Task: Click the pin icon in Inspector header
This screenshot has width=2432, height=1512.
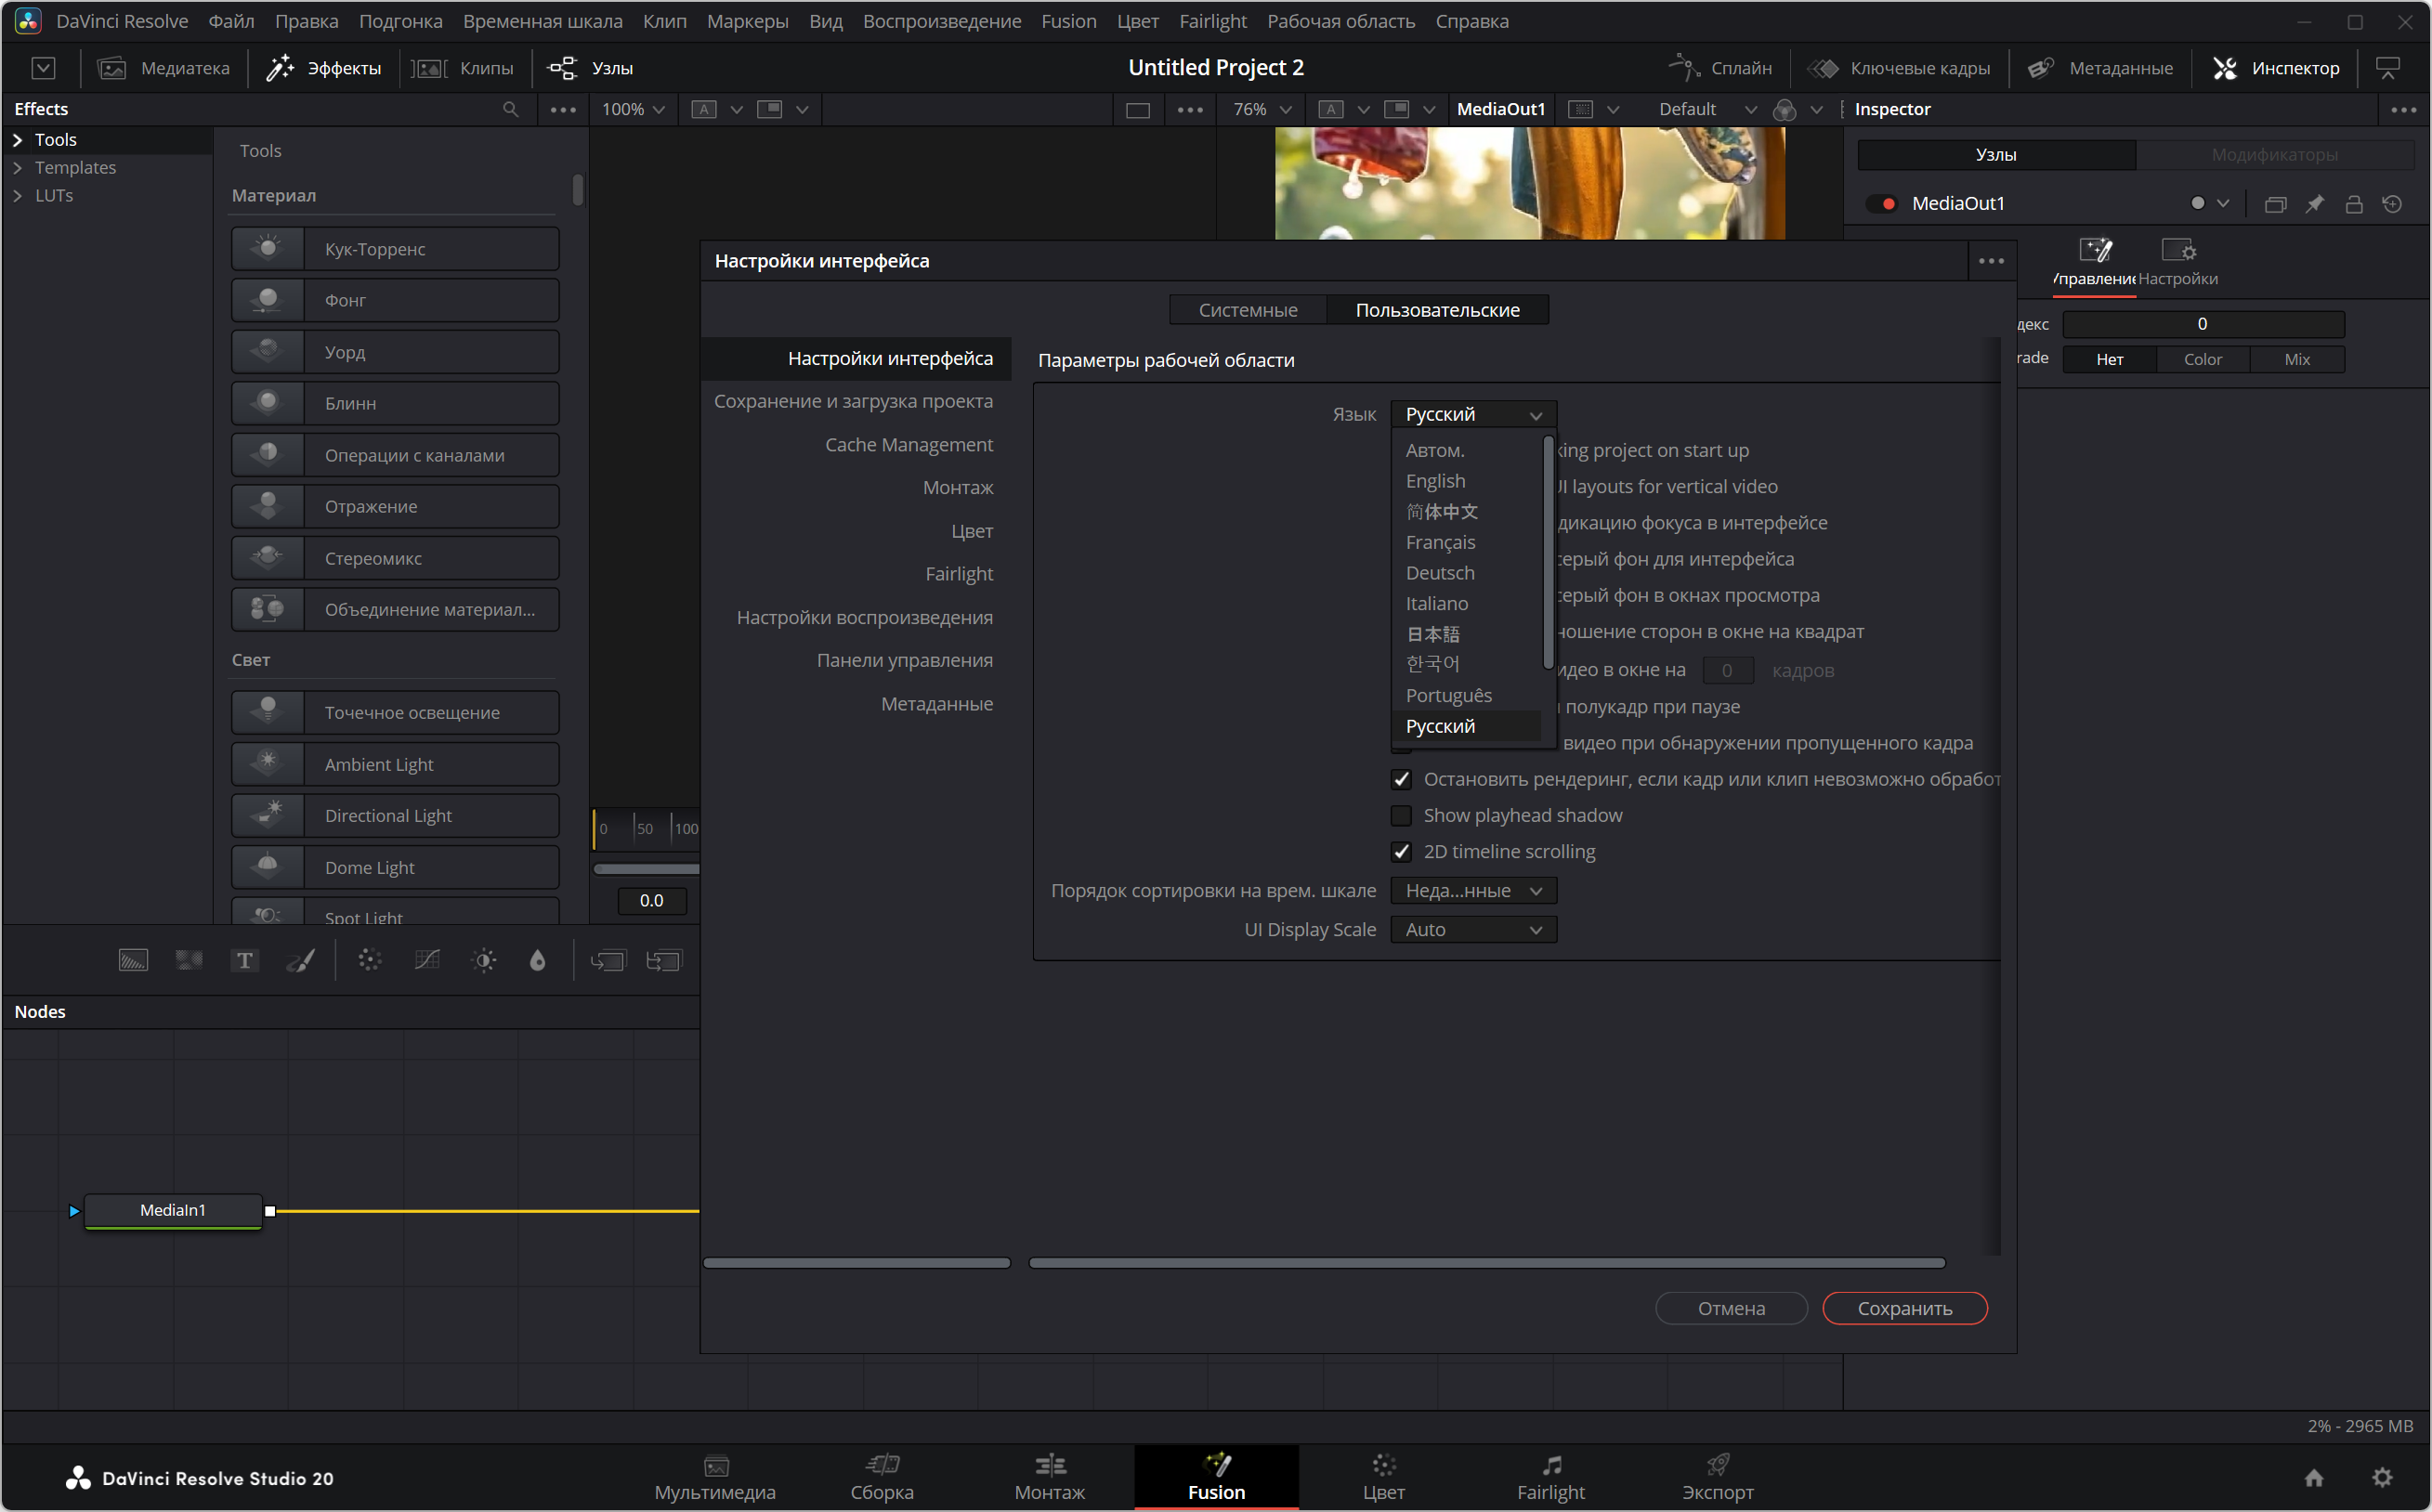Action: 2314,204
